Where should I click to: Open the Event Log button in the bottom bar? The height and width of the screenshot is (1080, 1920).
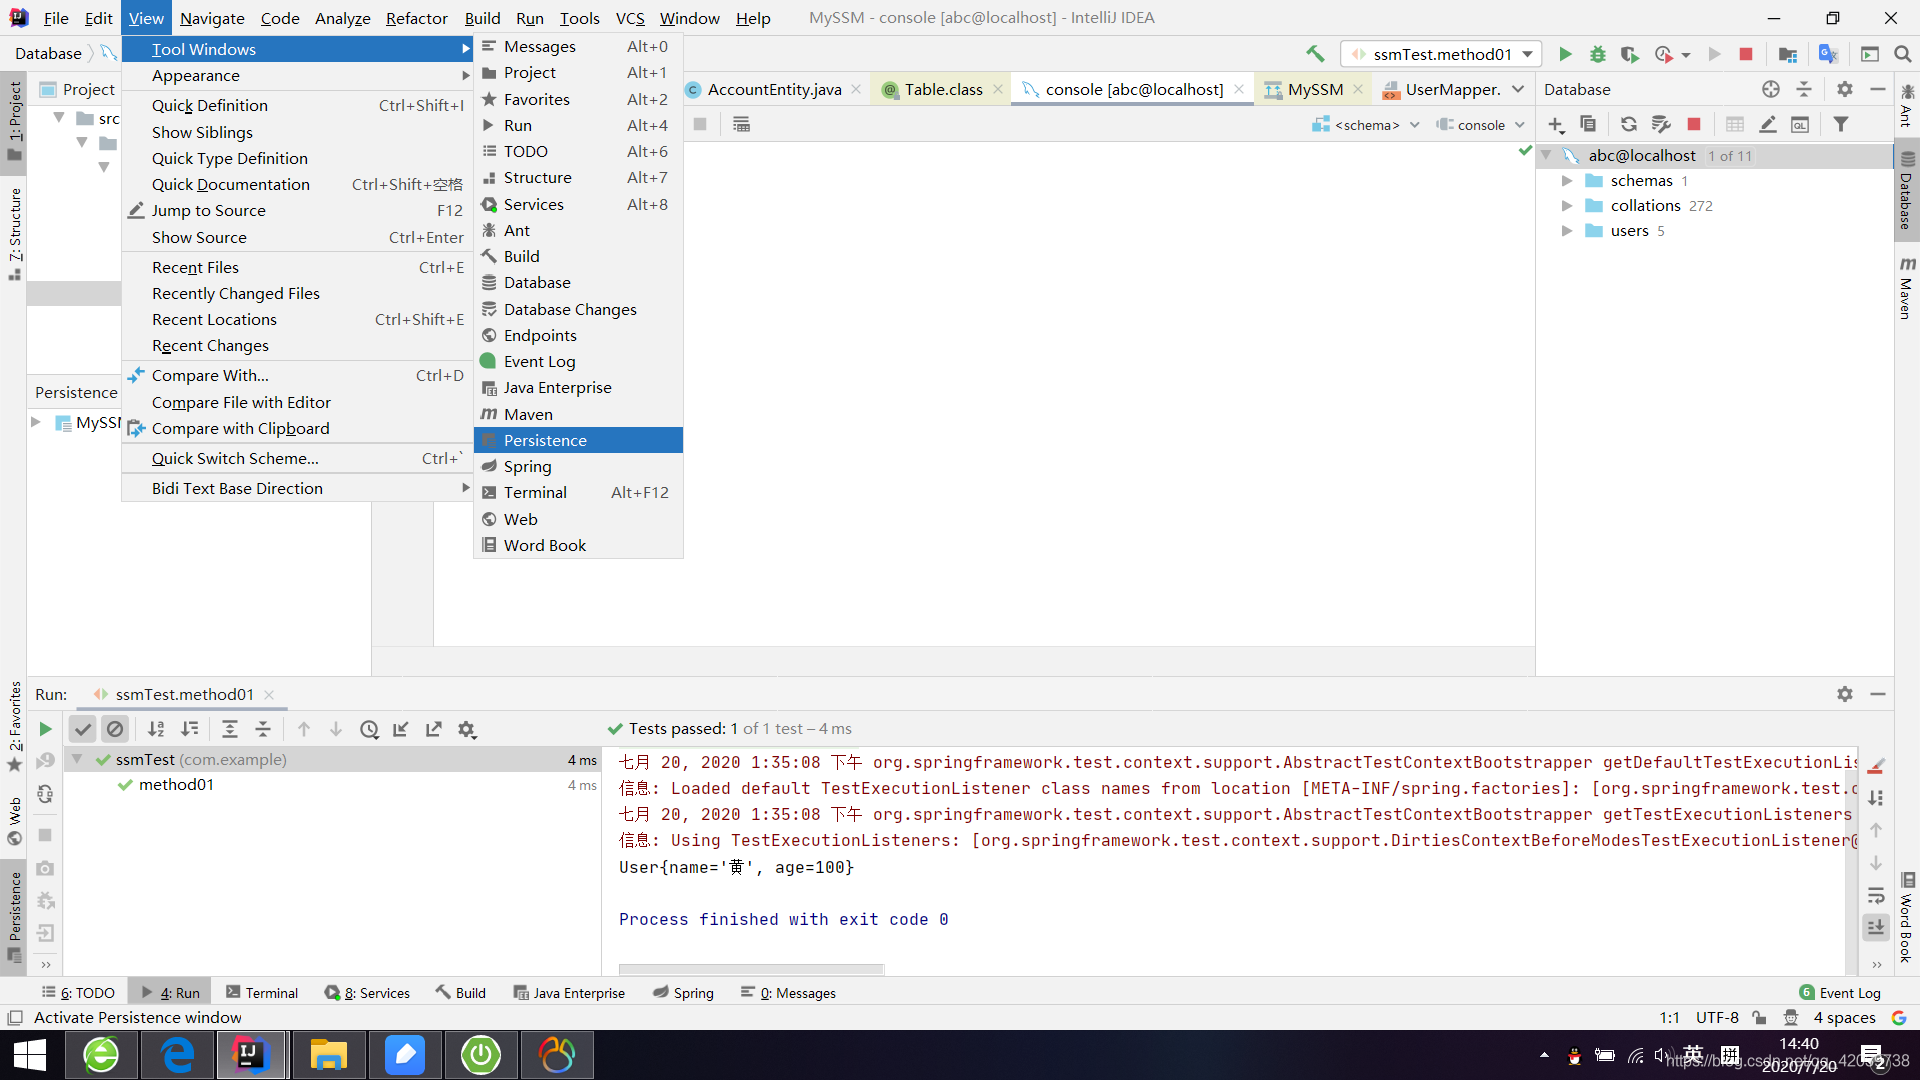click(x=1839, y=993)
